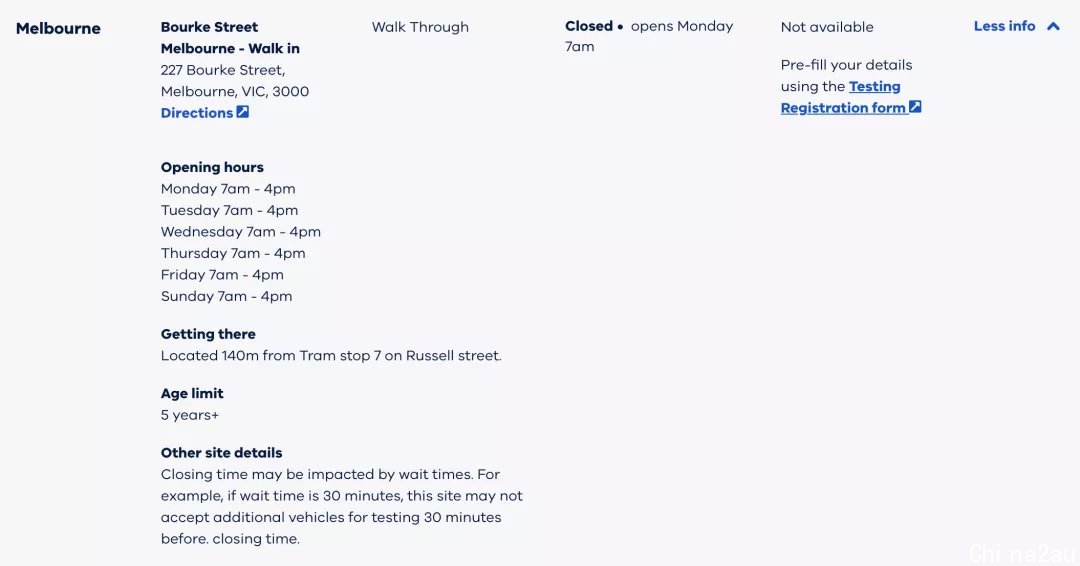Click the Closed status indicator

589,26
